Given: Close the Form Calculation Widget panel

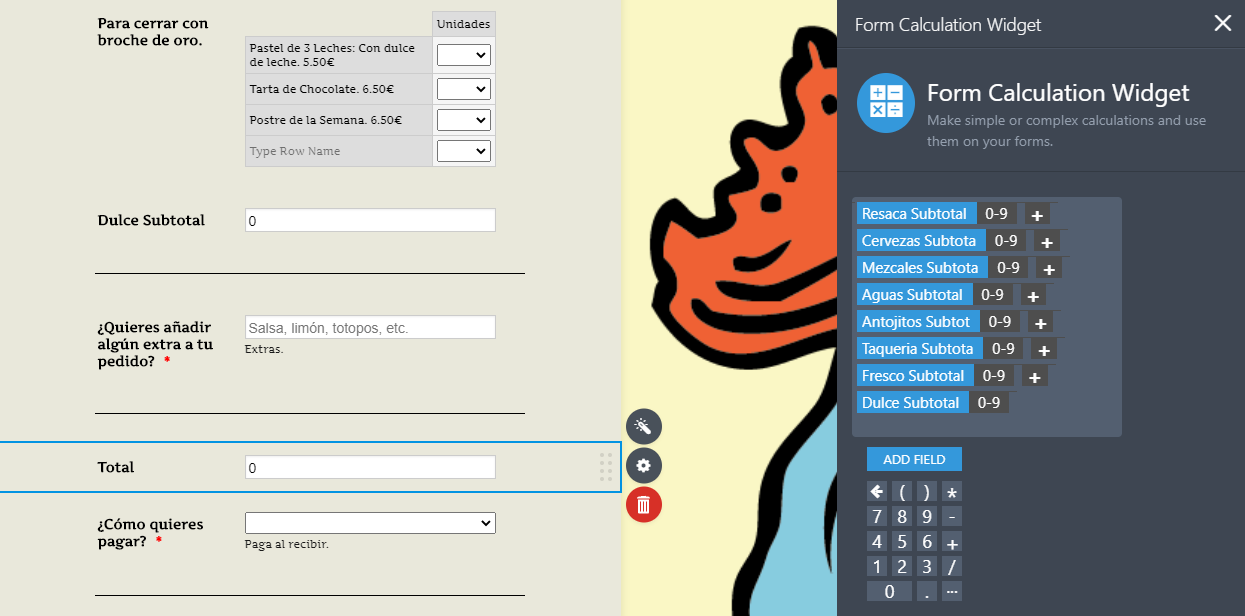Looking at the screenshot, I should click(x=1222, y=24).
